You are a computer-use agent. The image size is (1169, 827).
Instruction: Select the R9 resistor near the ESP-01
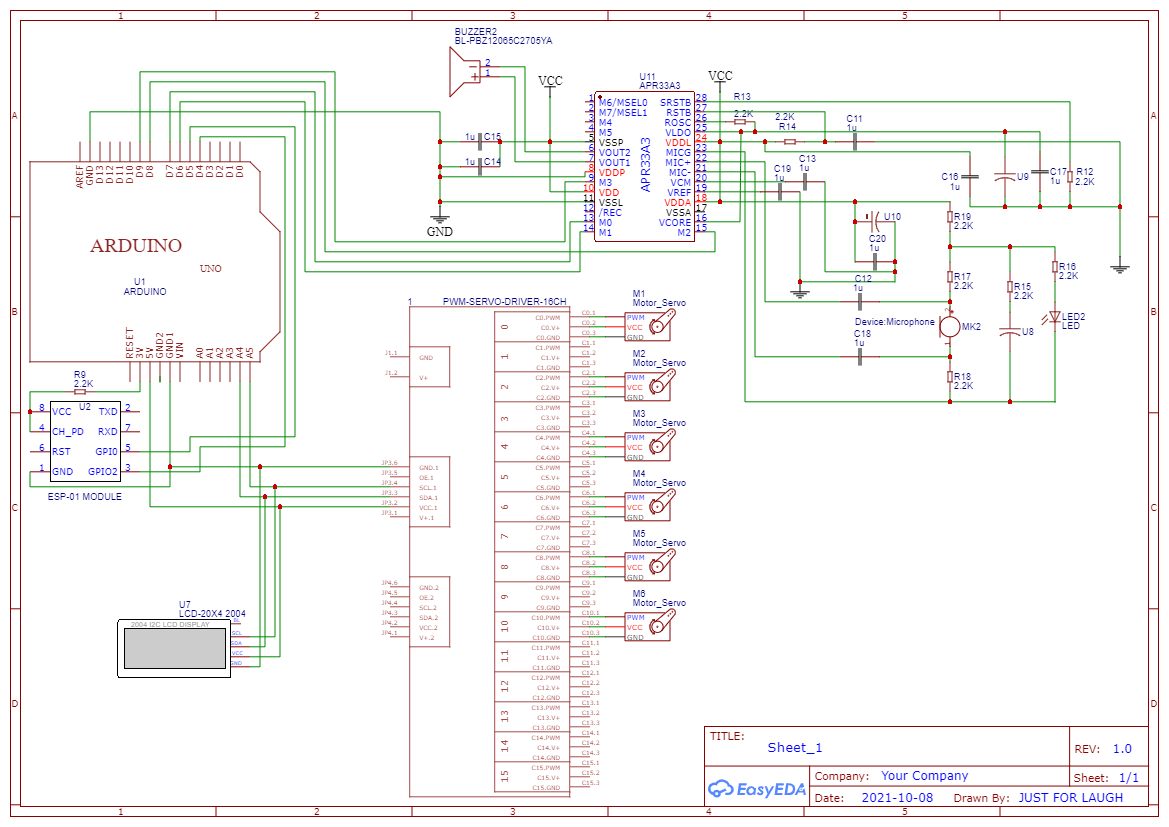pyautogui.click(x=81, y=391)
